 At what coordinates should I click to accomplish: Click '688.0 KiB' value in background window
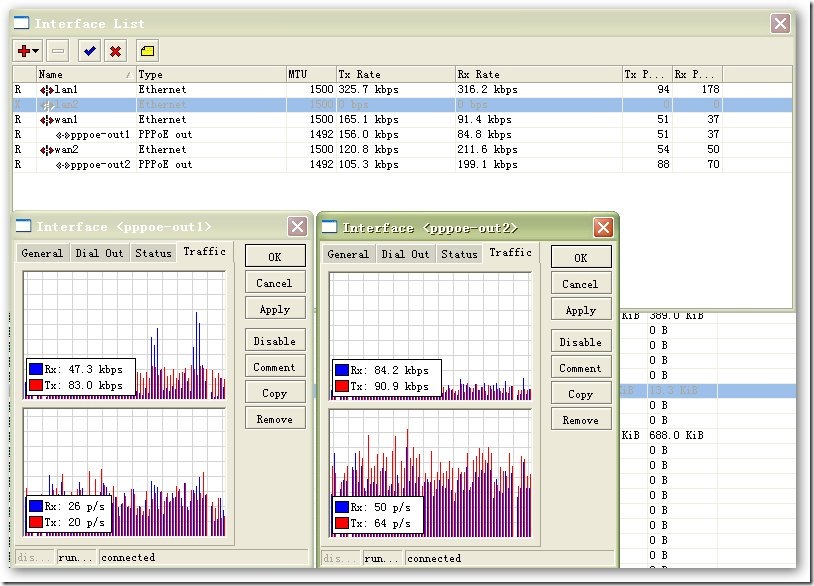coord(676,435)
